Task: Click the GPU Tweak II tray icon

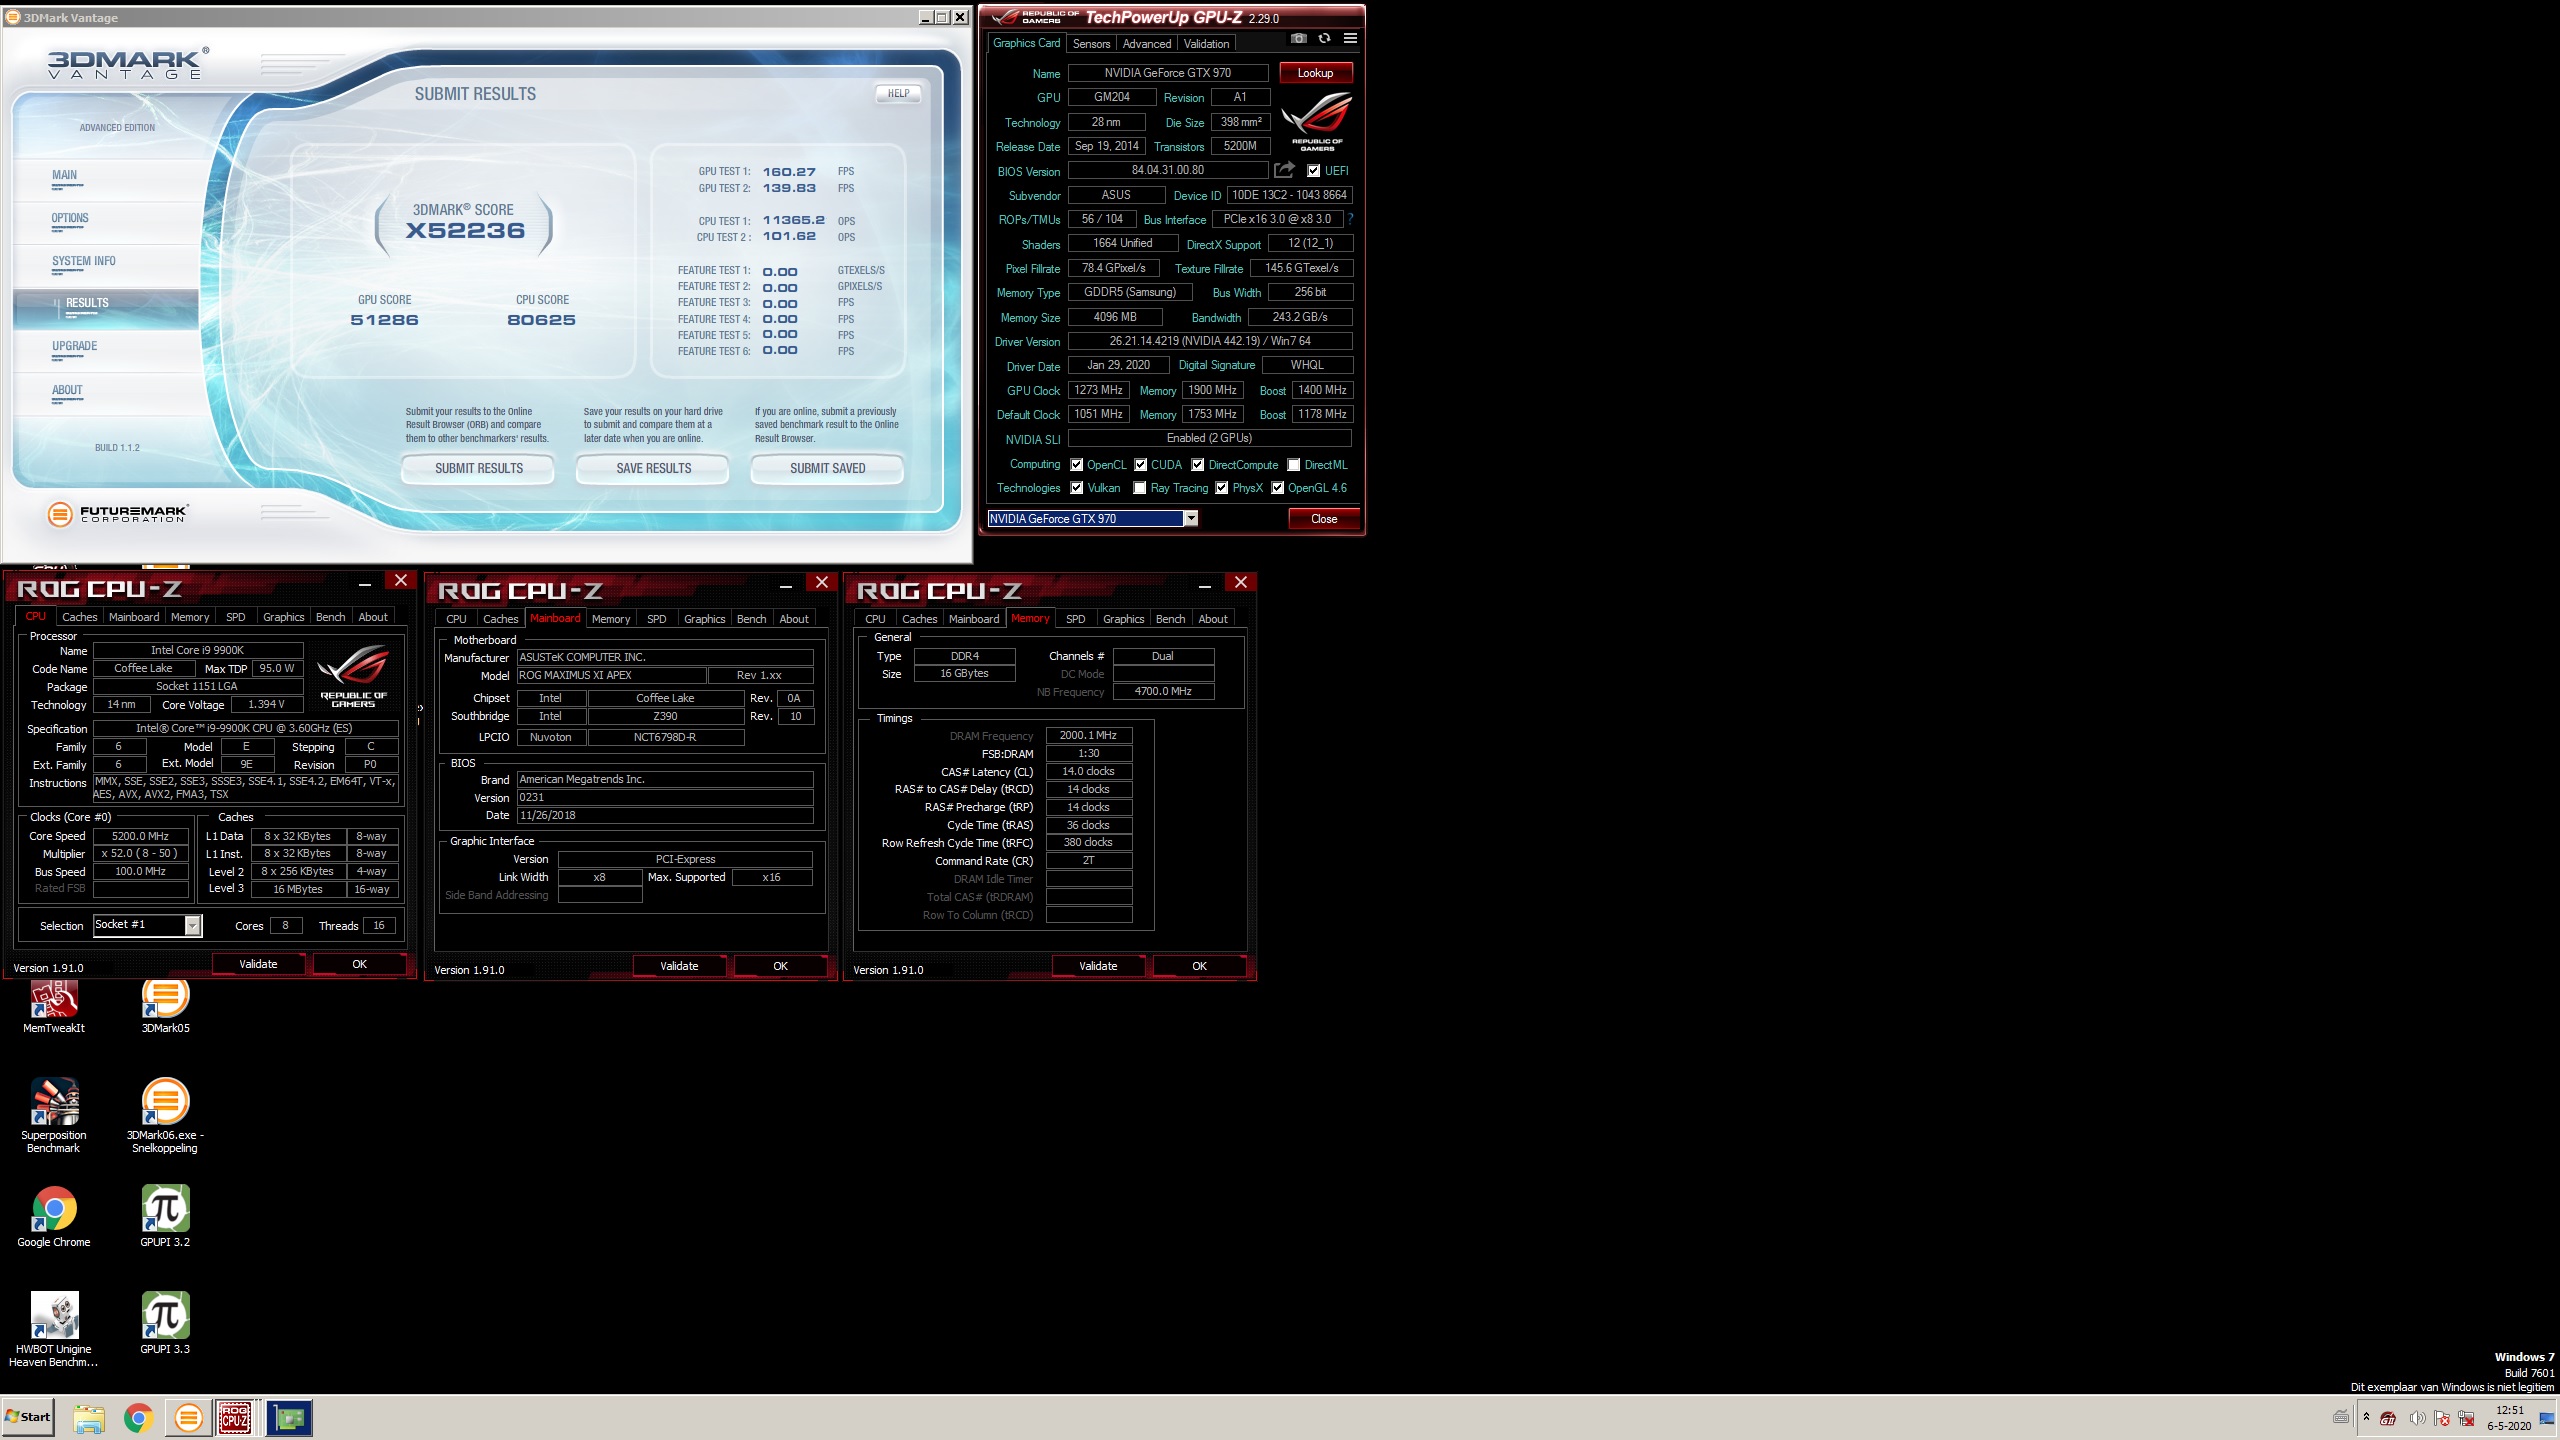Action: pos(2387,1418)
